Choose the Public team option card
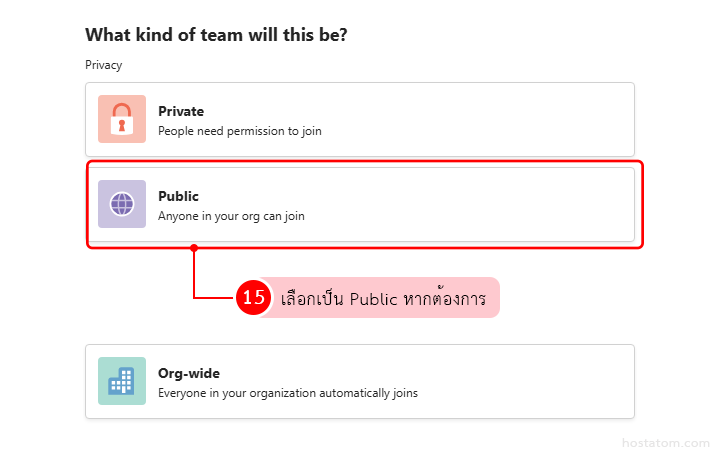This screenshot has height=456, width=720. coord(360,204)
